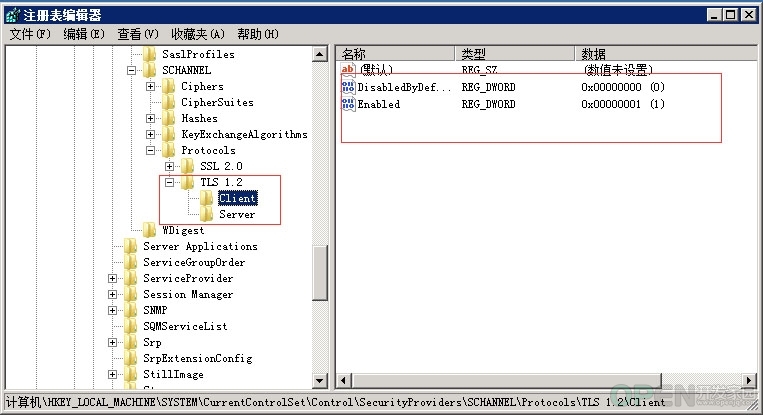Click the Srp folder icon
Viewport: 763px width, 415px height.
(x=131, y=342)
